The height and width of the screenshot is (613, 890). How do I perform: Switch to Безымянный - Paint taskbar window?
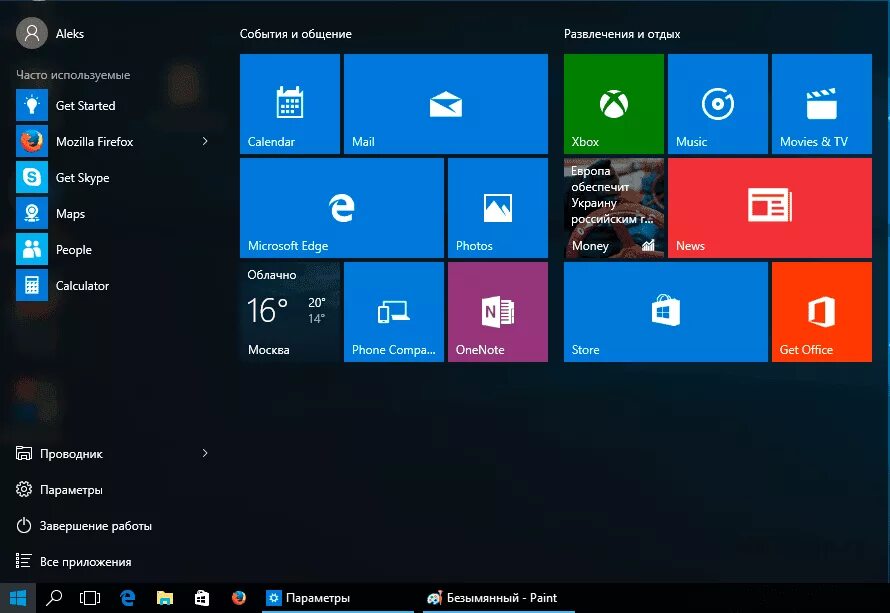click(x=499, y=598)
